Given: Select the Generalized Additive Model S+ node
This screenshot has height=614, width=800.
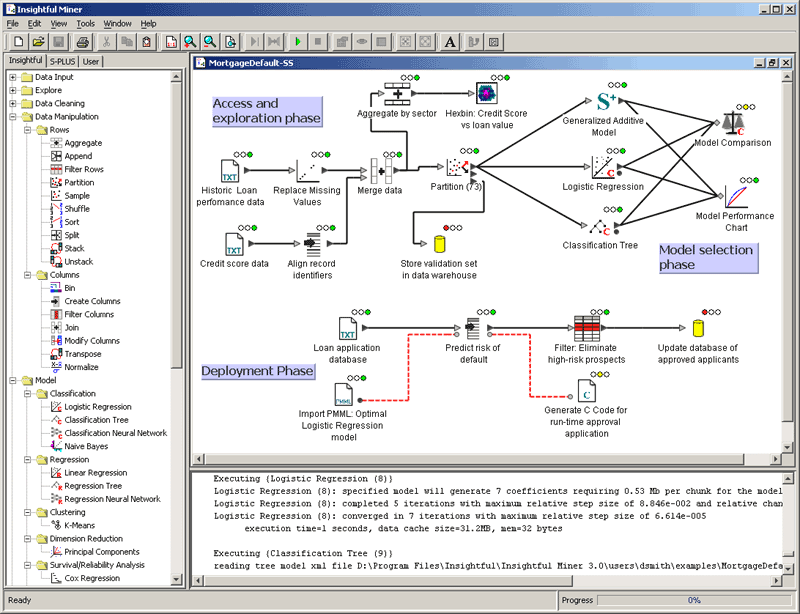Looking at the screenshot, I should [606, 102].
